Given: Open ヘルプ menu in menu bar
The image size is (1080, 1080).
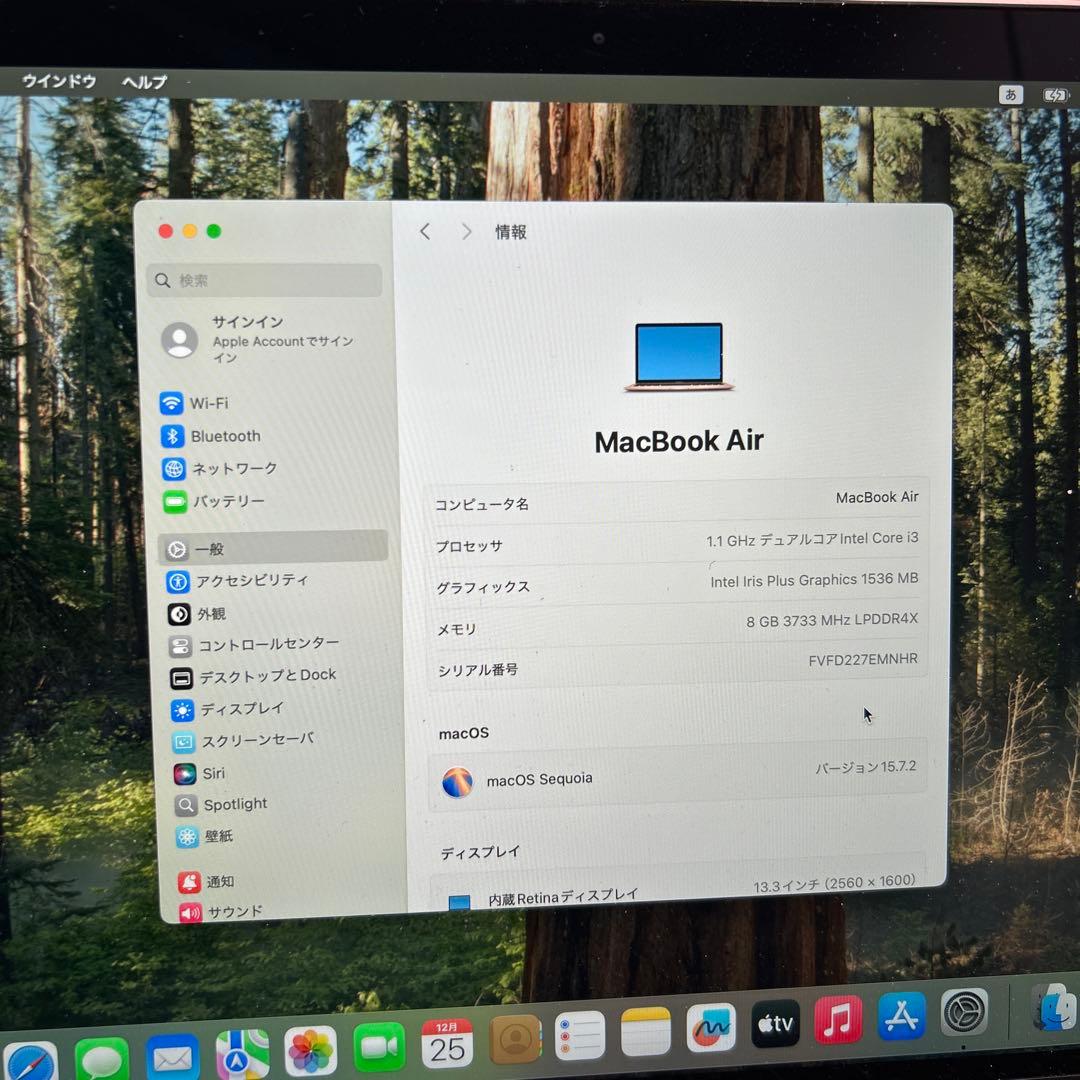Looking at the screenshot, I should click(x=145, y=81).
